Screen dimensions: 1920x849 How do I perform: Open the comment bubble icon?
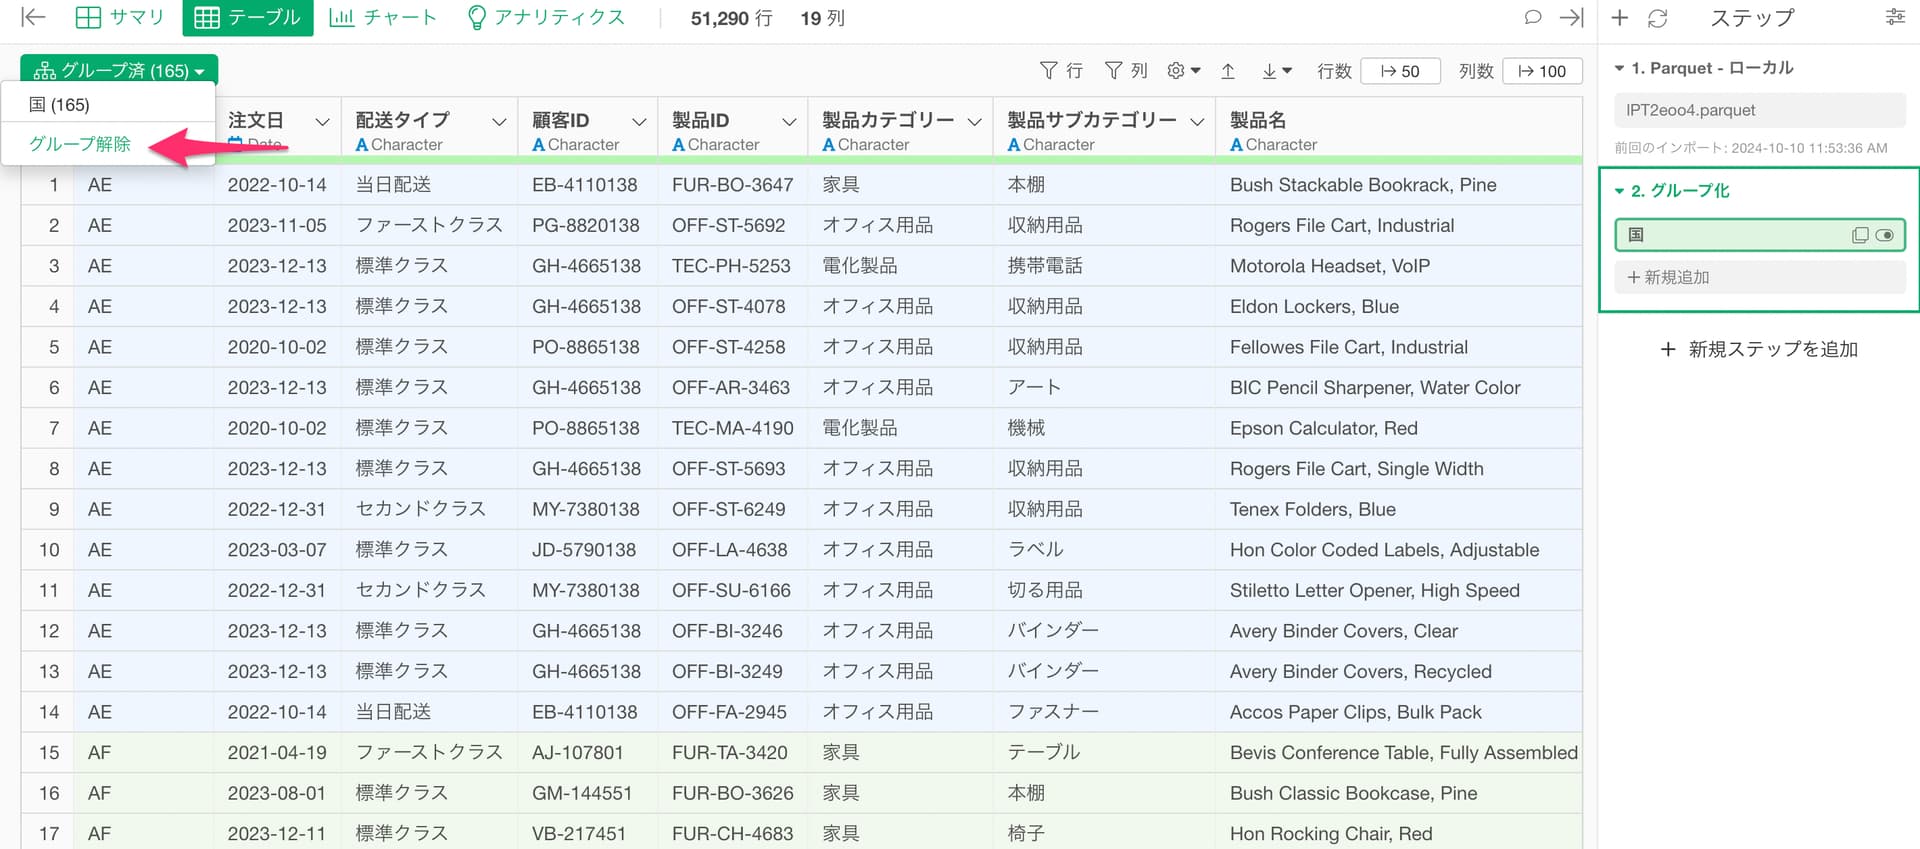tap(1532, 17)
